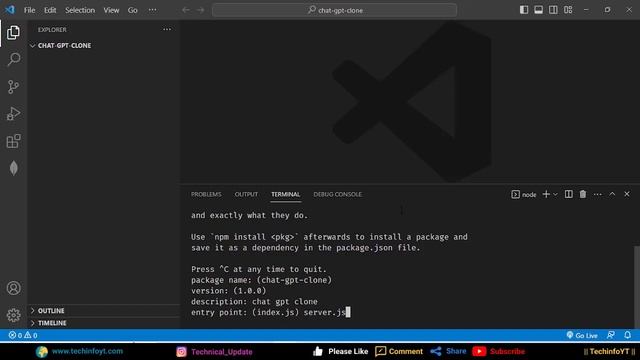Open the View menu

pos(111,10)
